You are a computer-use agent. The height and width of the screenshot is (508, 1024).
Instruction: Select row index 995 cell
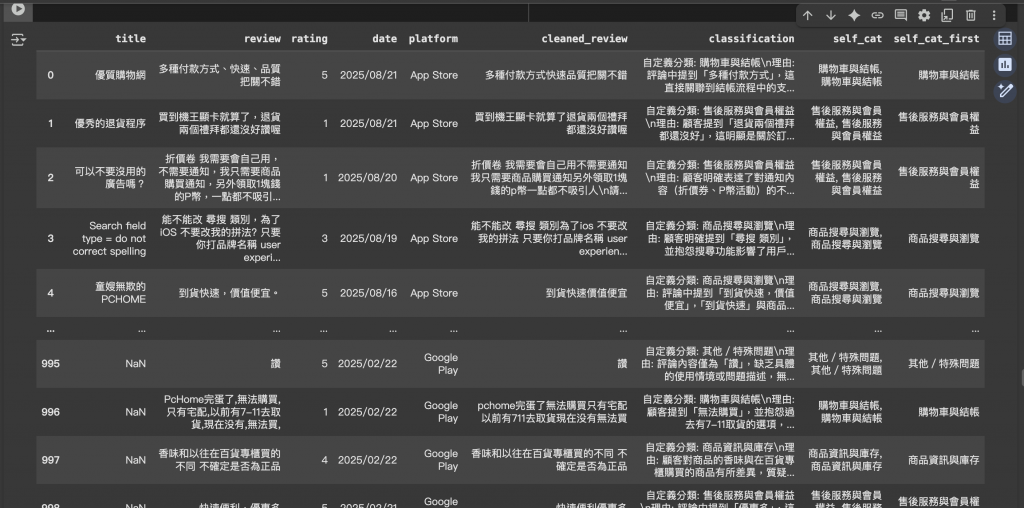(x=50, y=364)
